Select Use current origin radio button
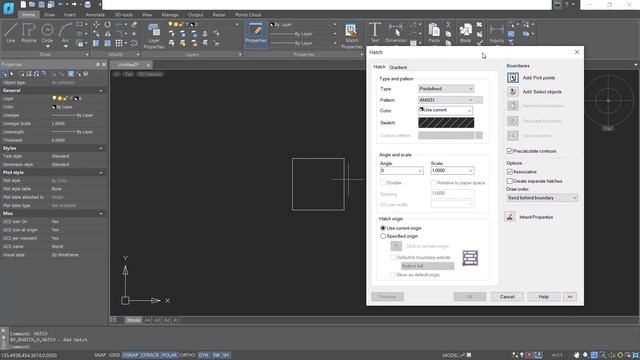The image size is (640, 360). [383, 228]
